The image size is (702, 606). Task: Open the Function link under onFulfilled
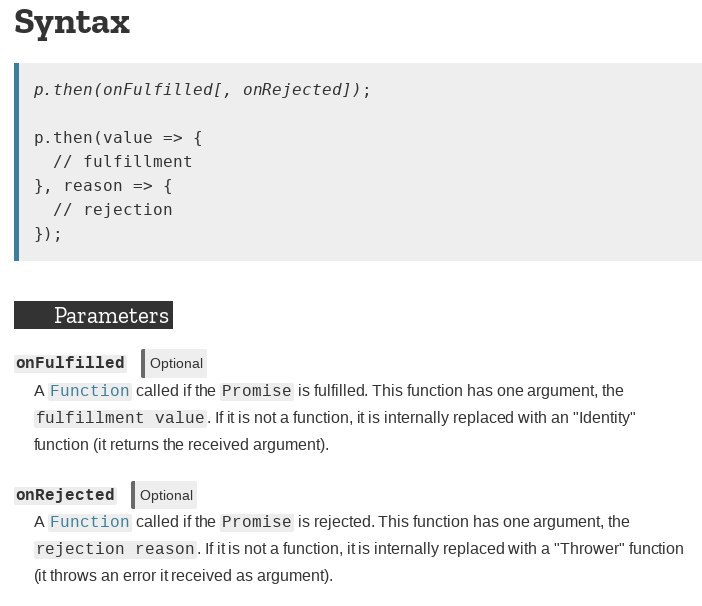pos(90,391)
